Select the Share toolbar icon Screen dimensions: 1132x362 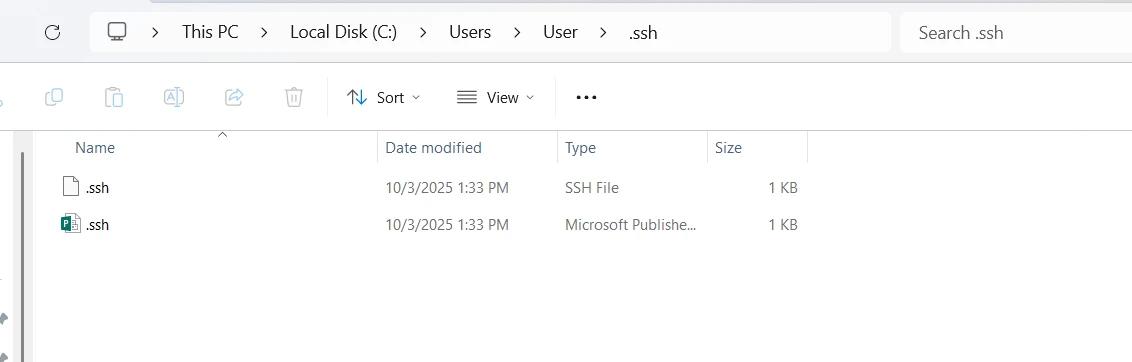[x=234, y=97]
